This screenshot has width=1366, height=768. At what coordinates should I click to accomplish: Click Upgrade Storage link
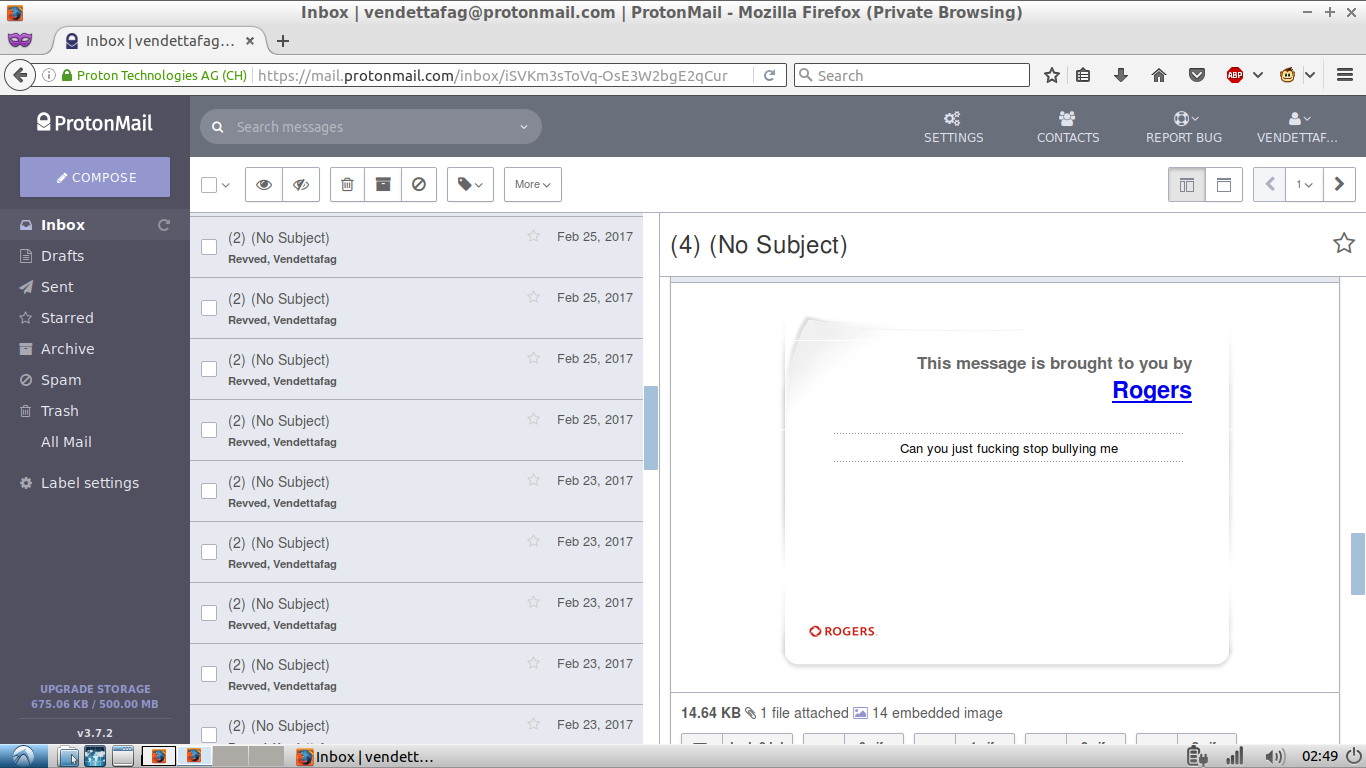(95, 689)
